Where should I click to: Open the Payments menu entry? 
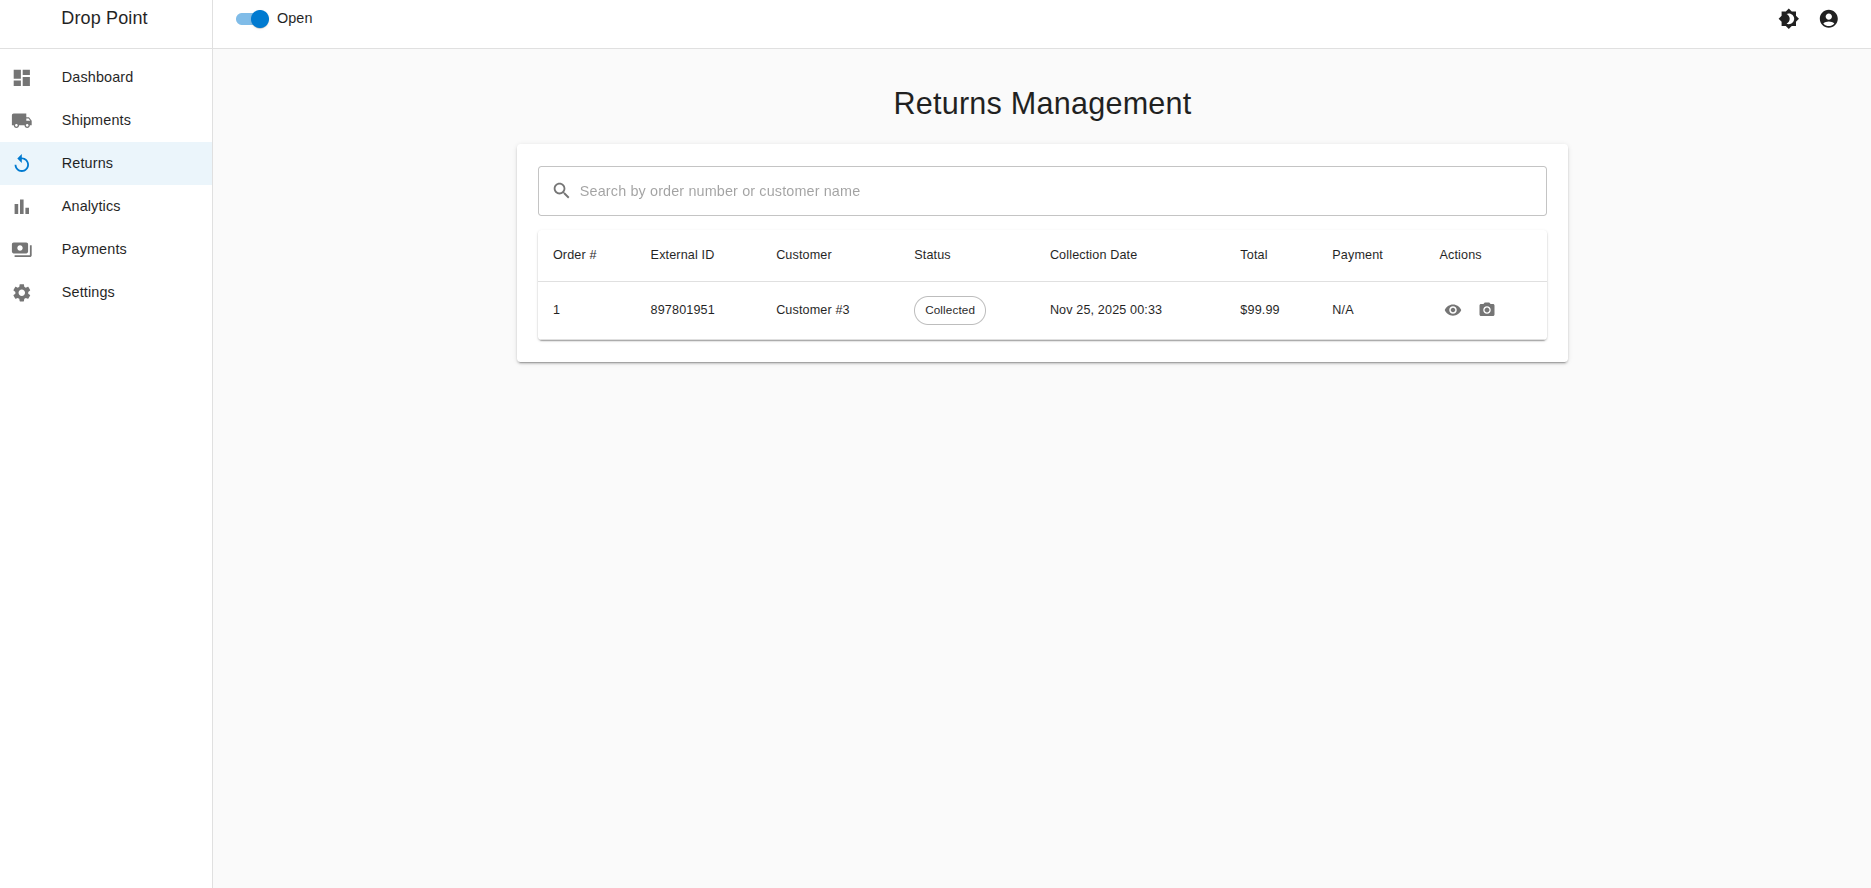[x=94, y=249]
